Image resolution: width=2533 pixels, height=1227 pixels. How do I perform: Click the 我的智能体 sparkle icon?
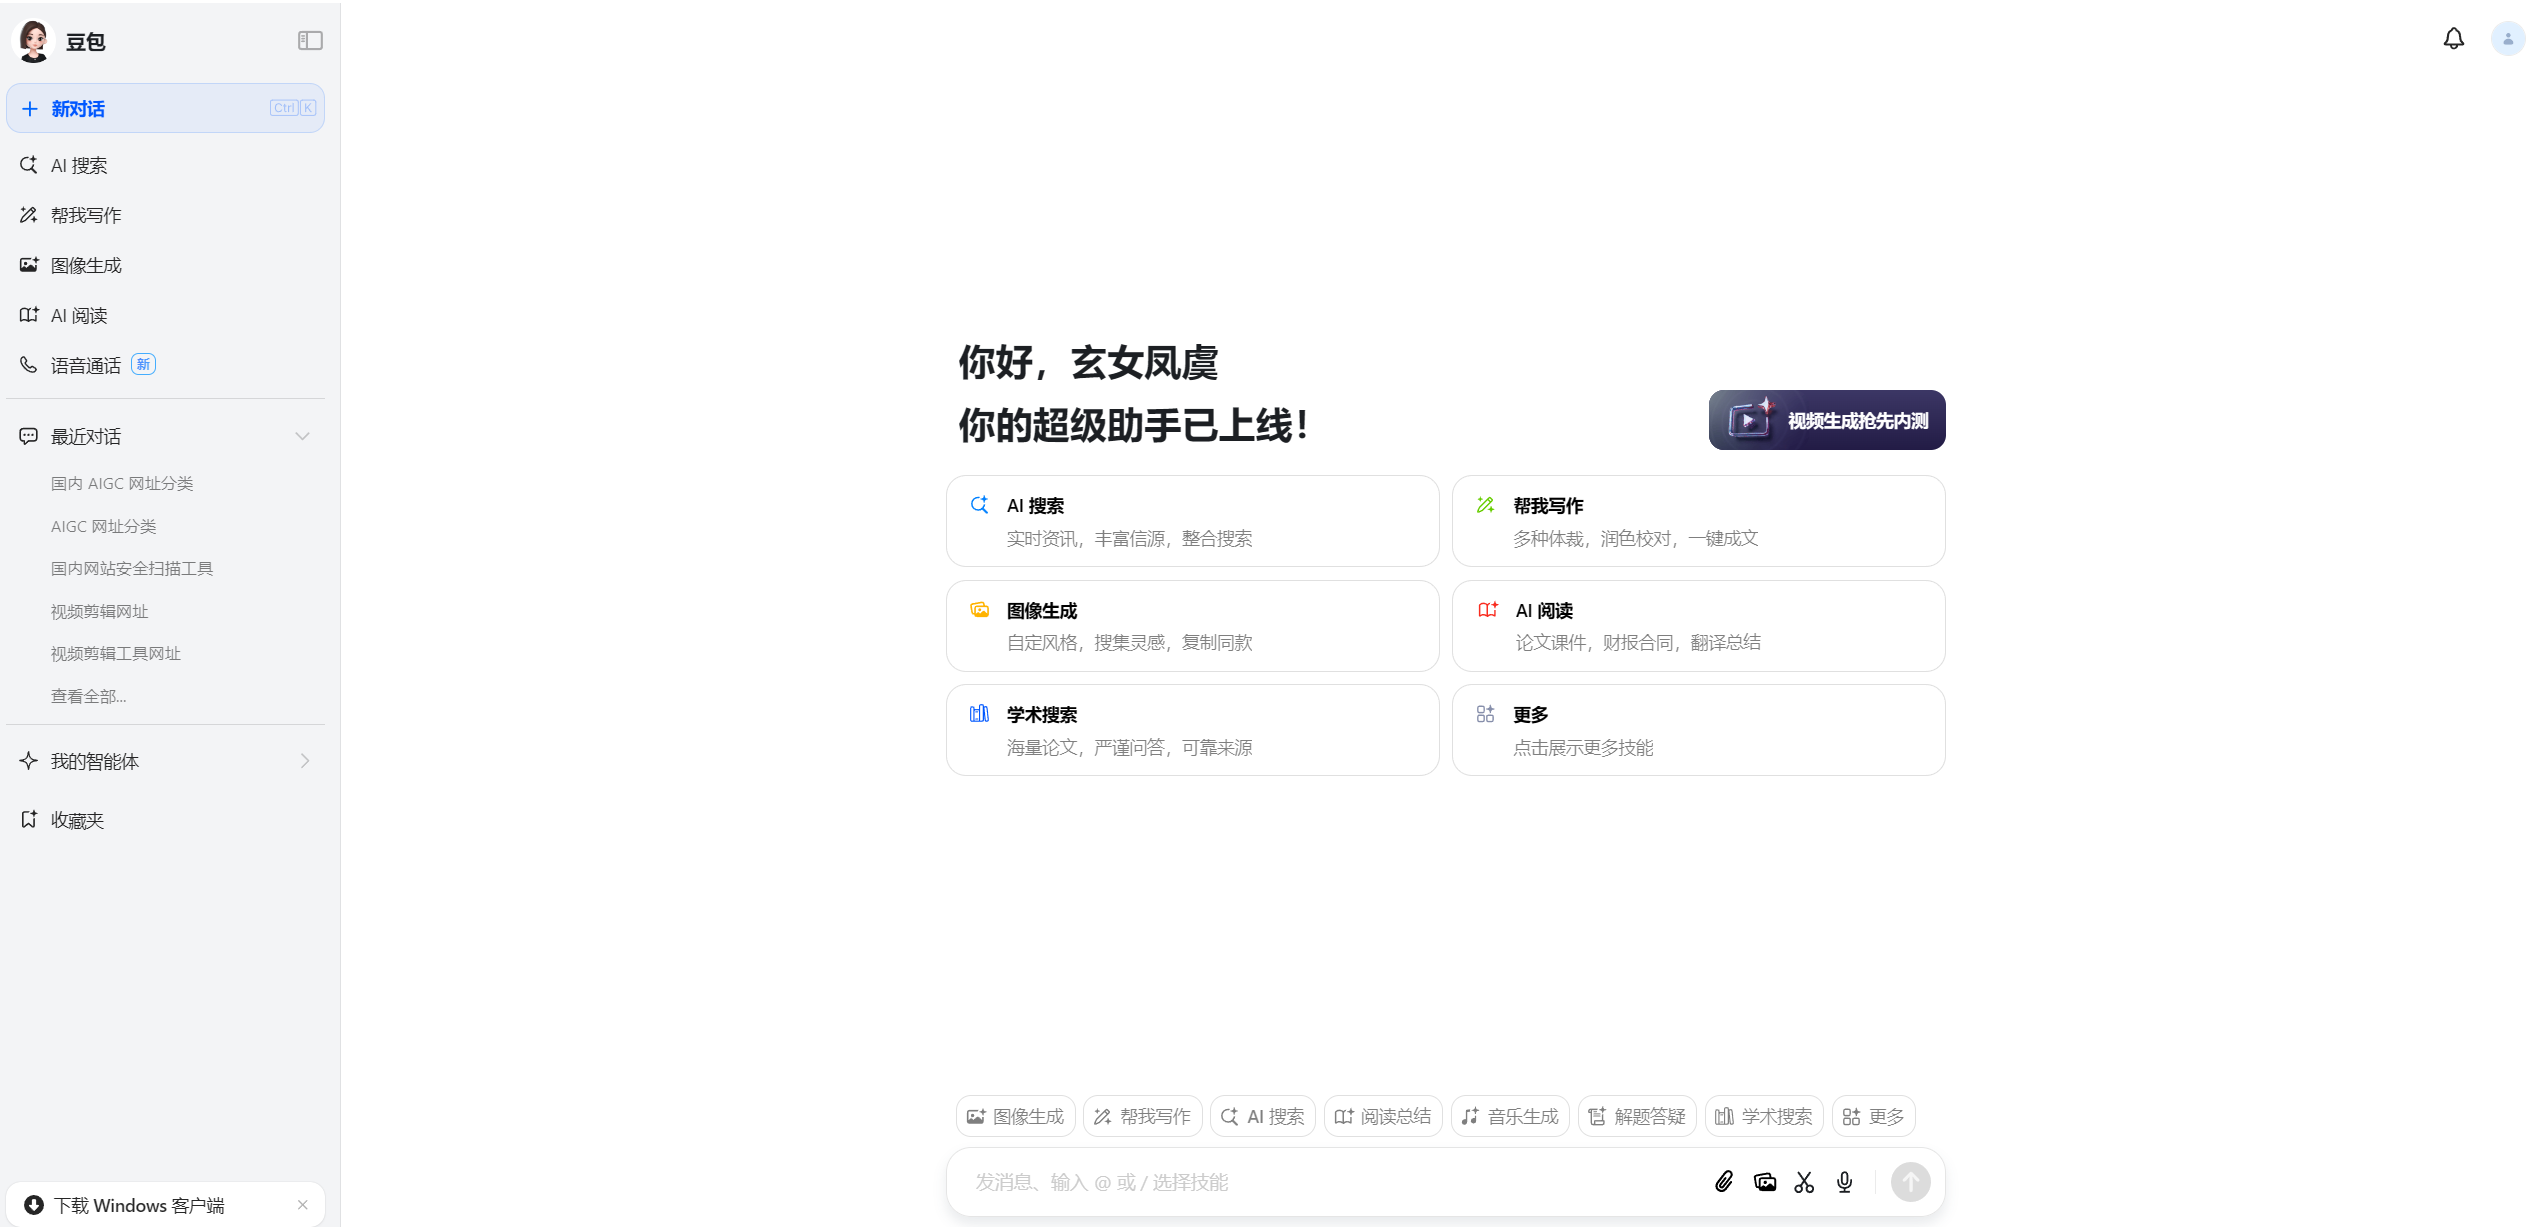(x=29, y=760)
